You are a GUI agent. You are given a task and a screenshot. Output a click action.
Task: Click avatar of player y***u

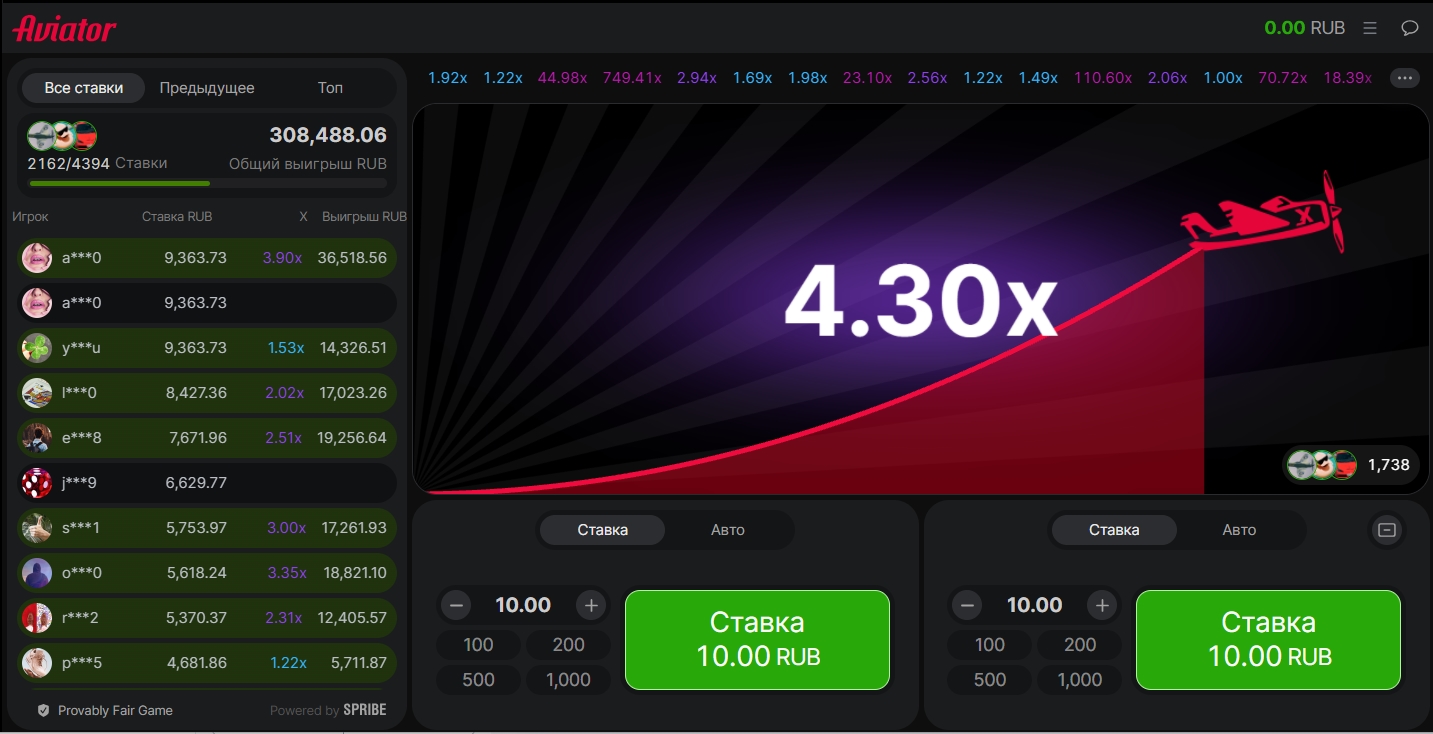(37, 348)
